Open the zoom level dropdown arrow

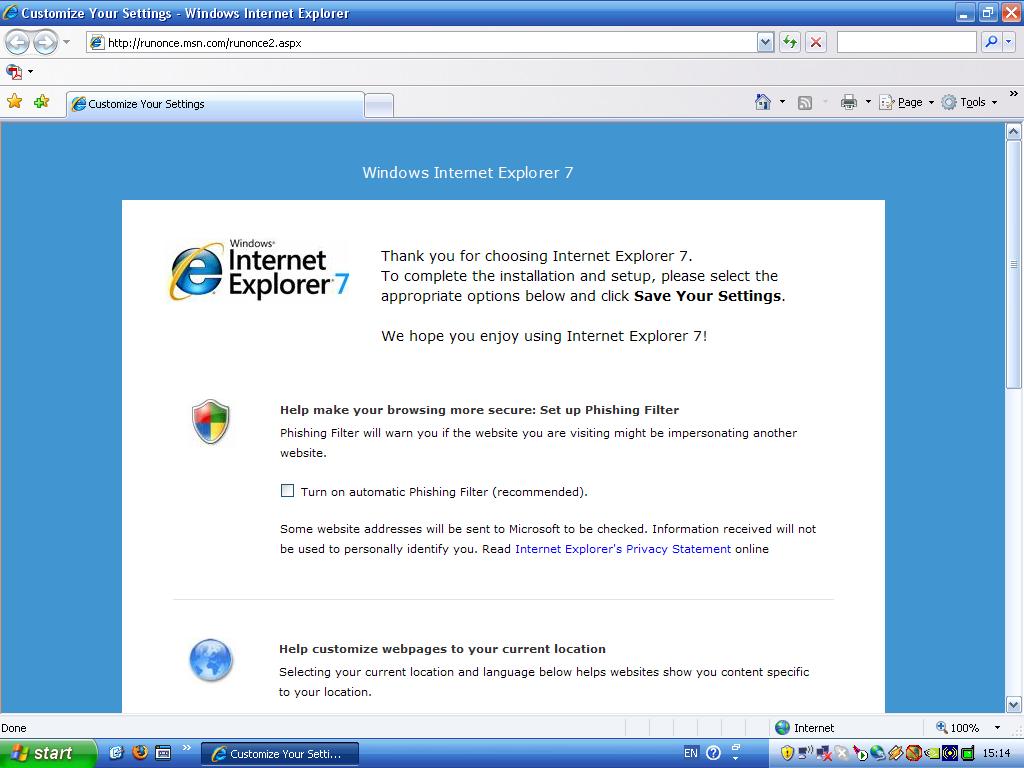click(997, 728)
